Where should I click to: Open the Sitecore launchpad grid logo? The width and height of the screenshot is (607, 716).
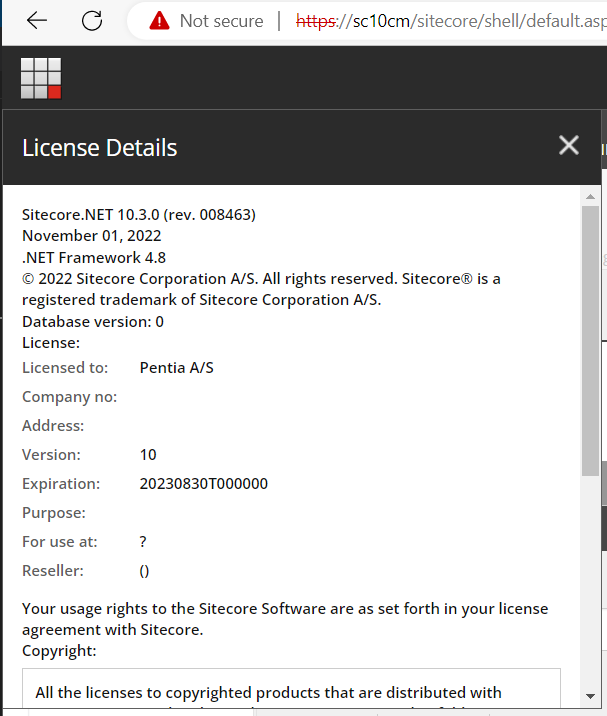click(41, 78)
